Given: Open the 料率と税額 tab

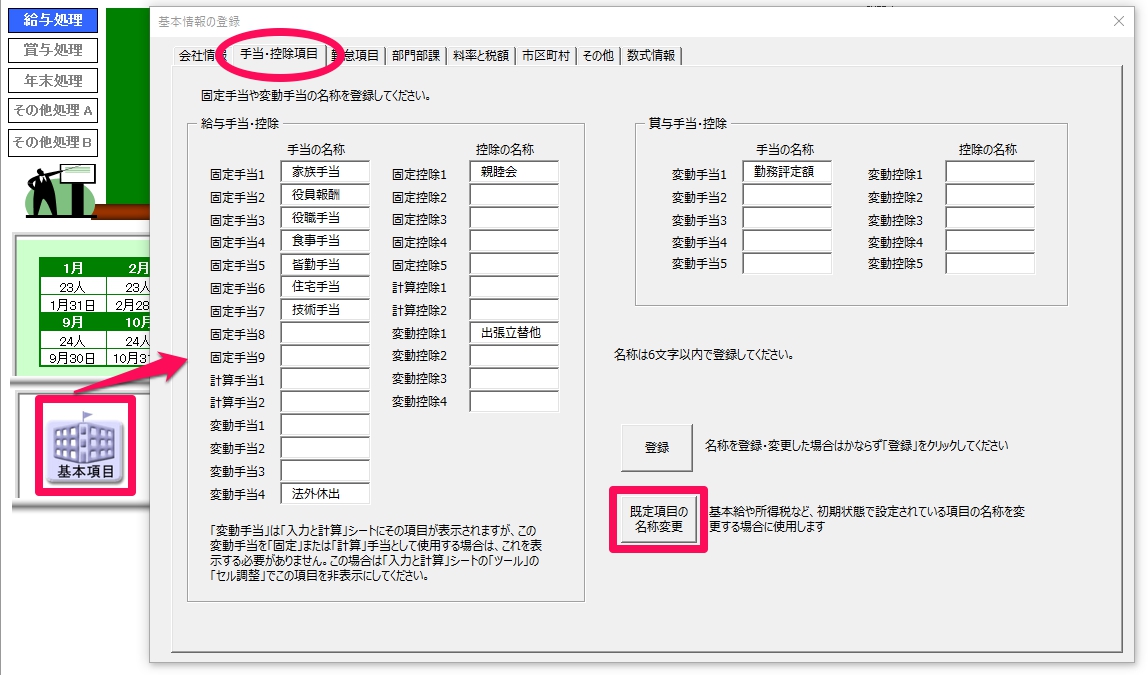Looking at the screenshot, I should click(x=481, y=56).
